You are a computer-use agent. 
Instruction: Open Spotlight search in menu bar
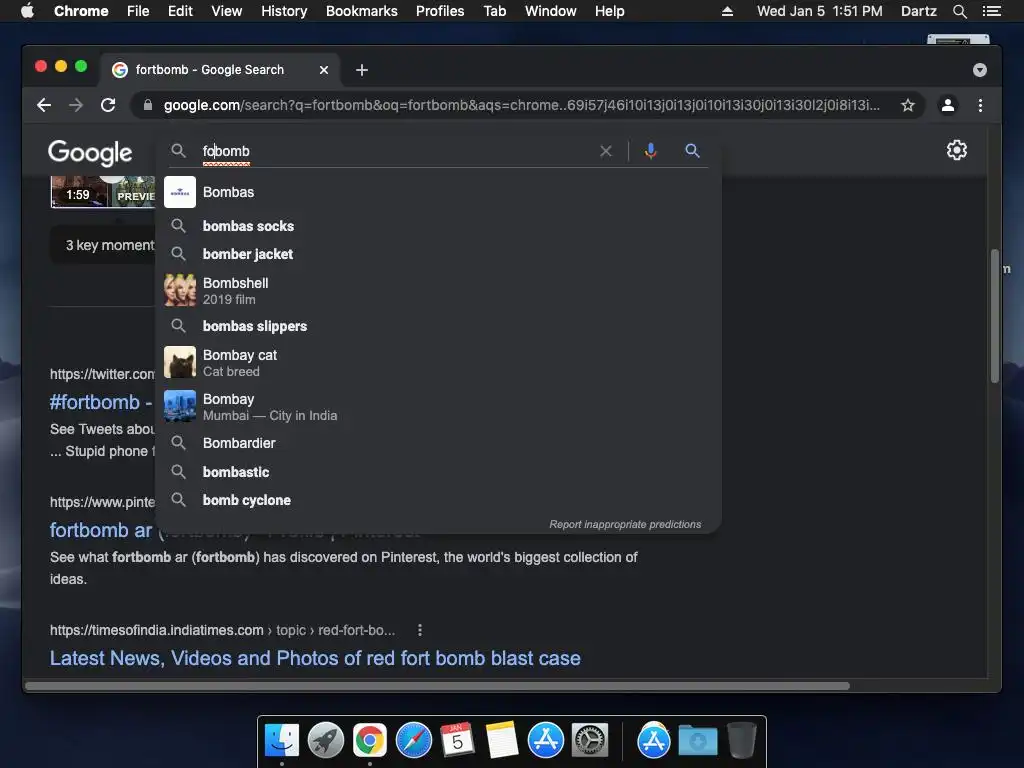(x=959, y=11)
